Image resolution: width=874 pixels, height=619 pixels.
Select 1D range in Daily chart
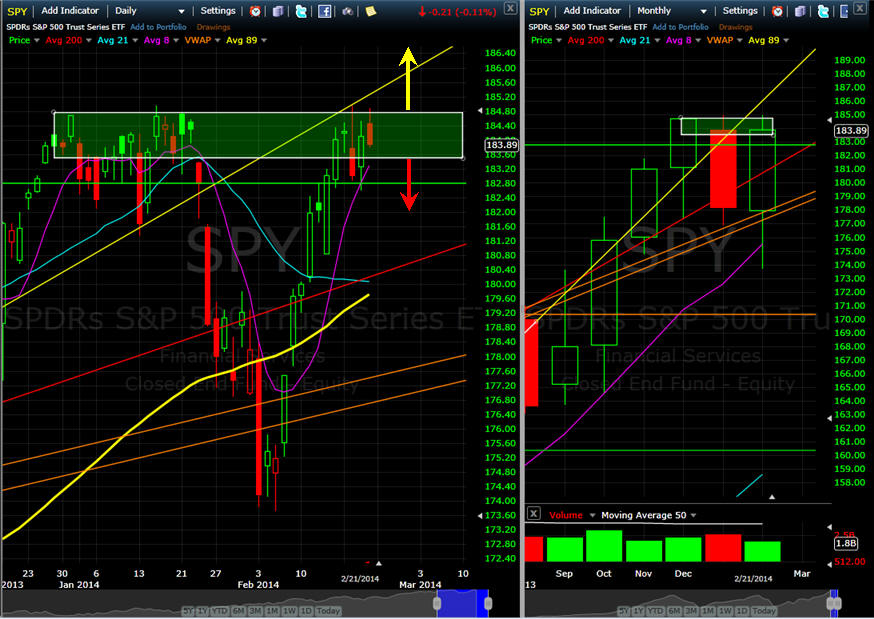[306, 611]
